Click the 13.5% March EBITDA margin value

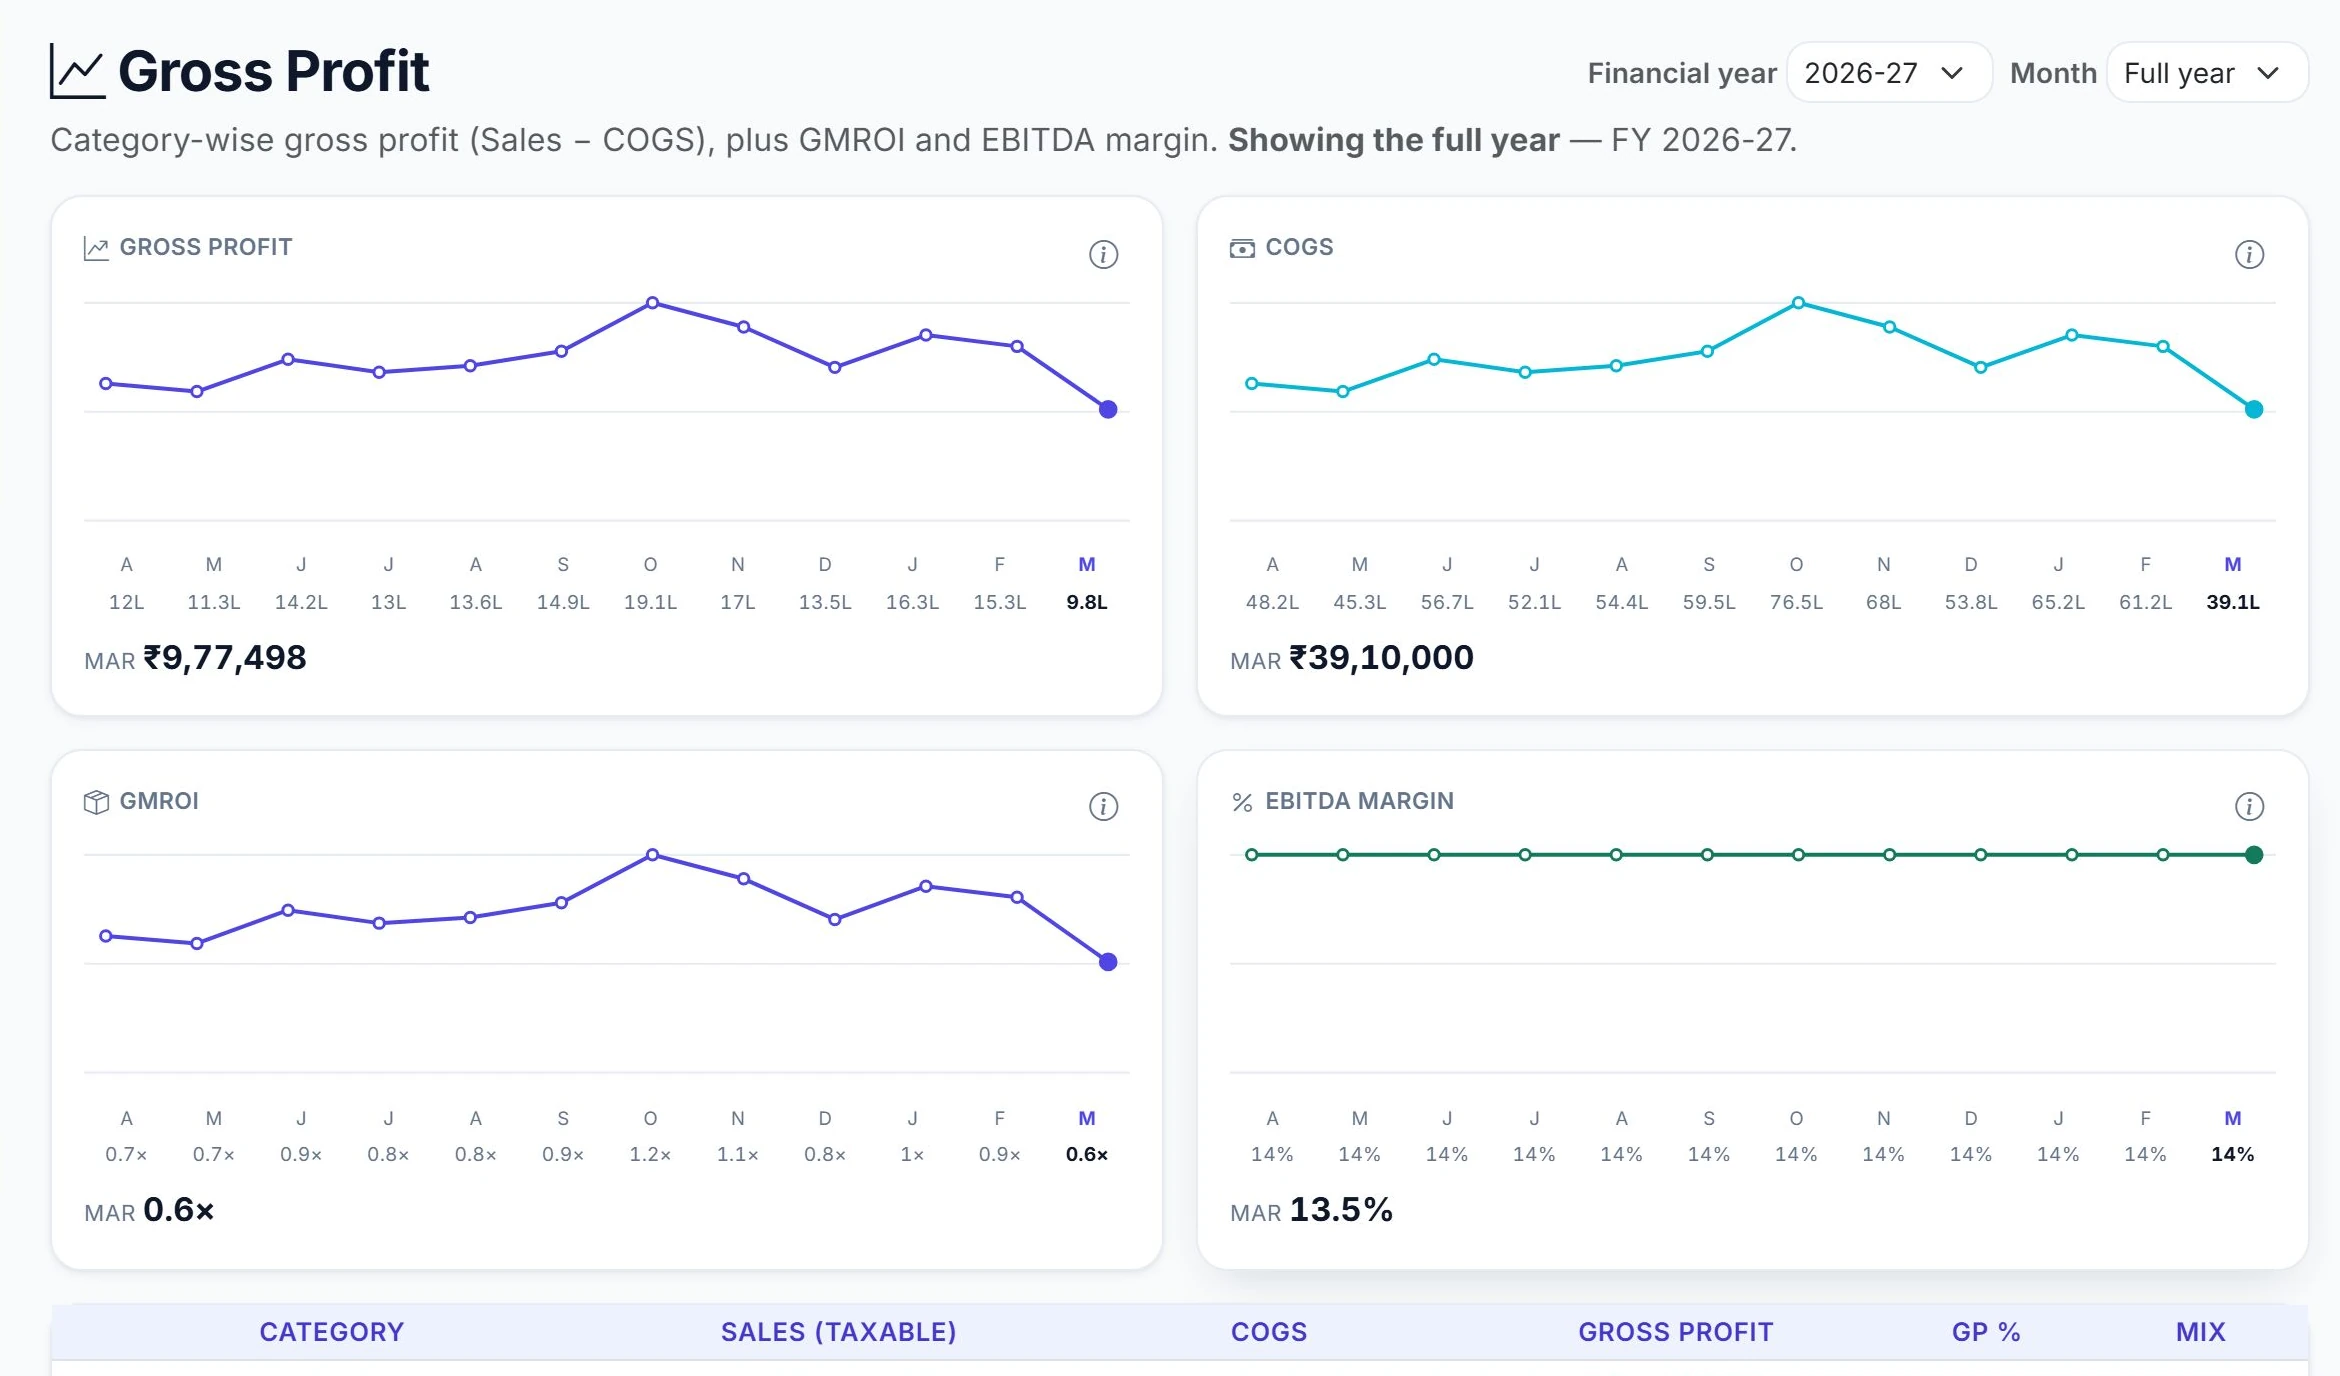[1341, 1210]
